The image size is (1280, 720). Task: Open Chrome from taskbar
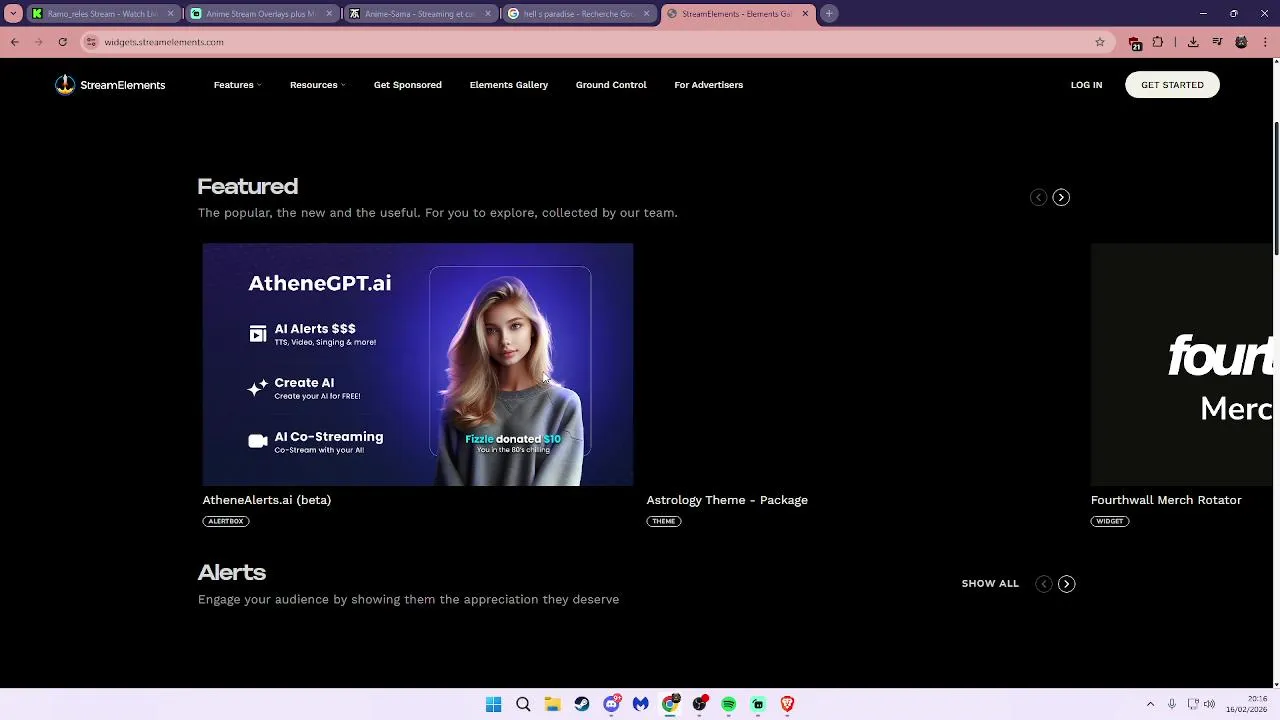[x=670, y=705]
